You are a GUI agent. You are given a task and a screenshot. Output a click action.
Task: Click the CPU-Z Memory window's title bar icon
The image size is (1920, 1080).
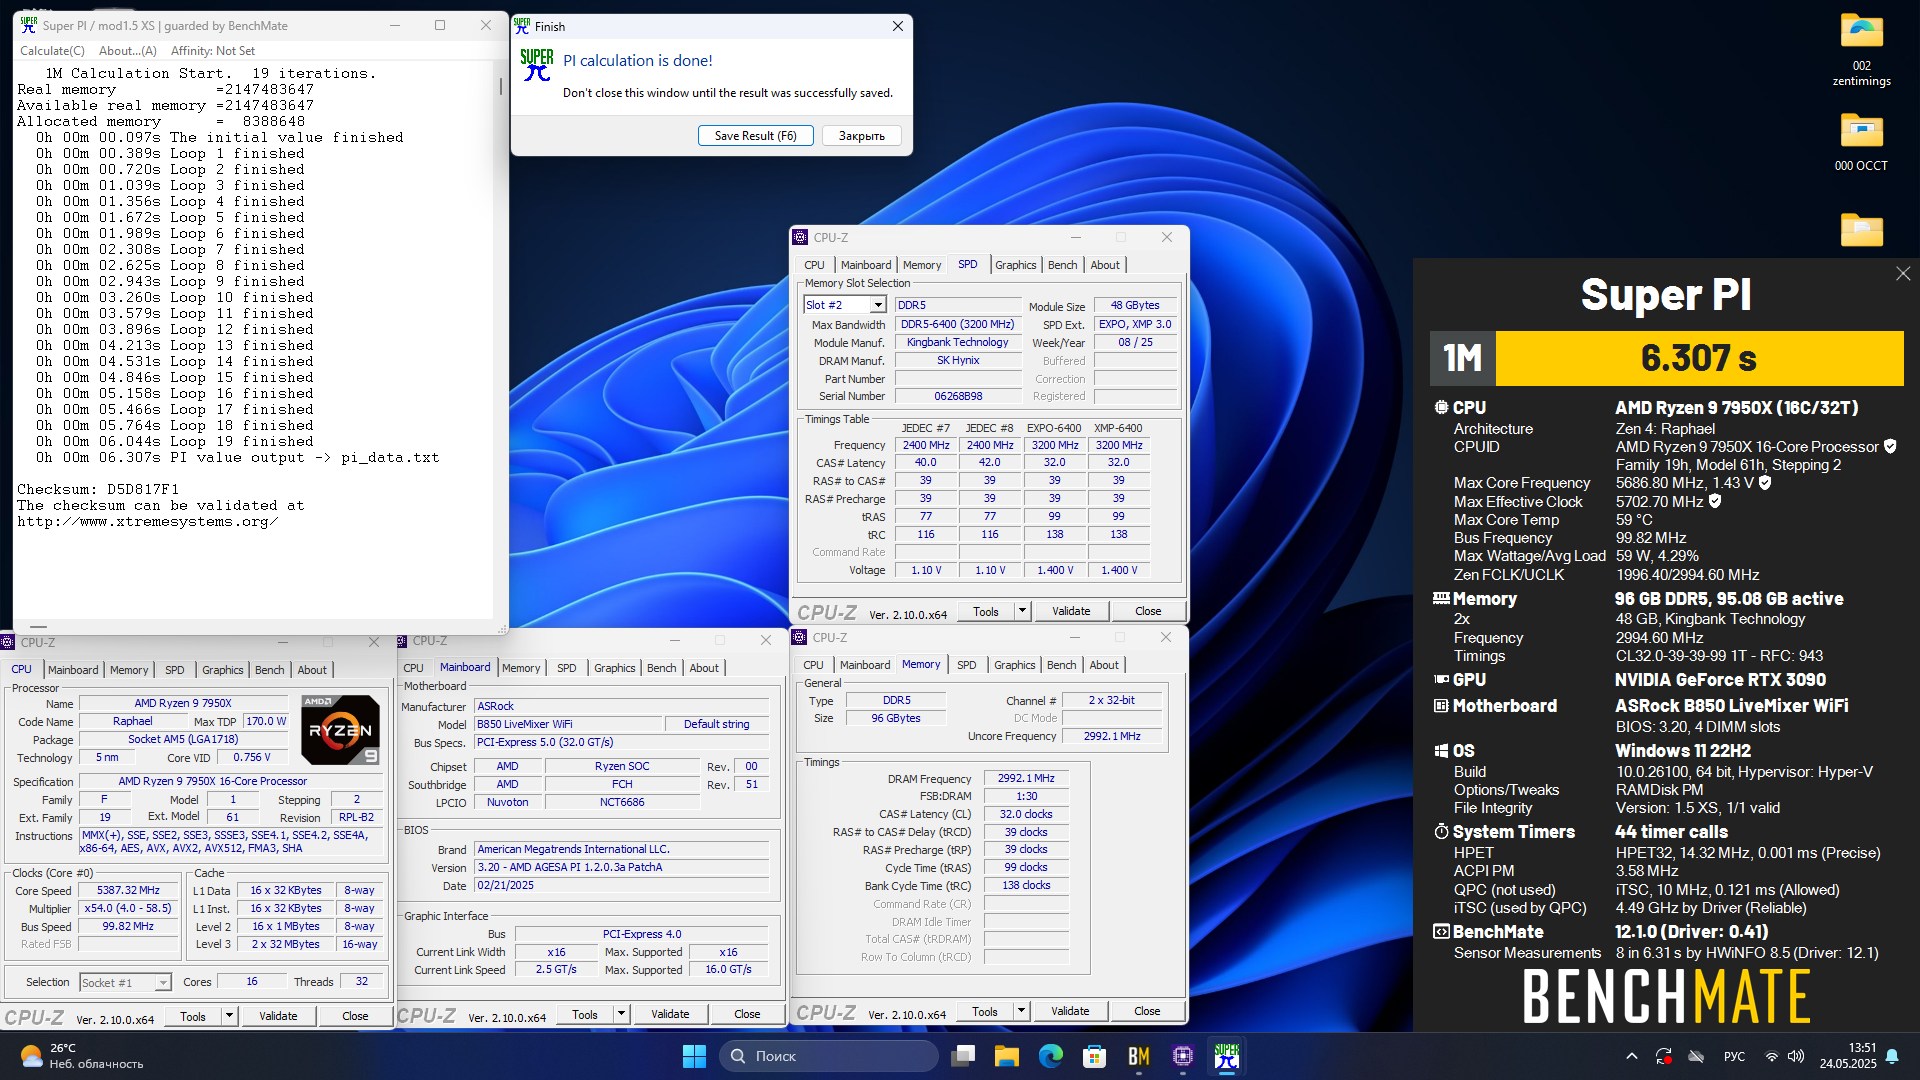[x=799, y=637]
